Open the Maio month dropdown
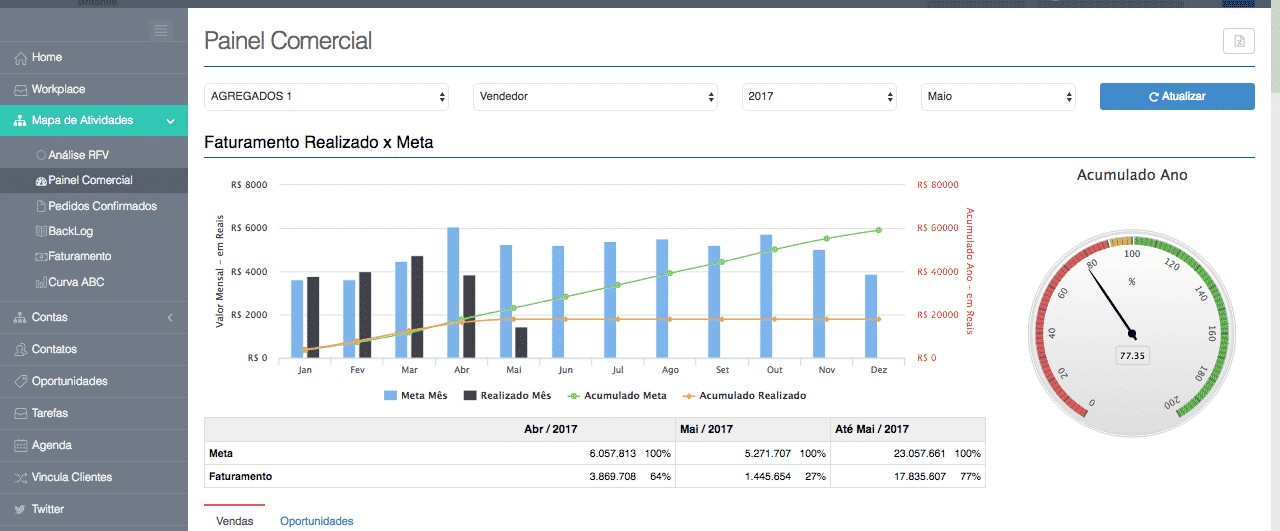 click(x=998, y=97)
